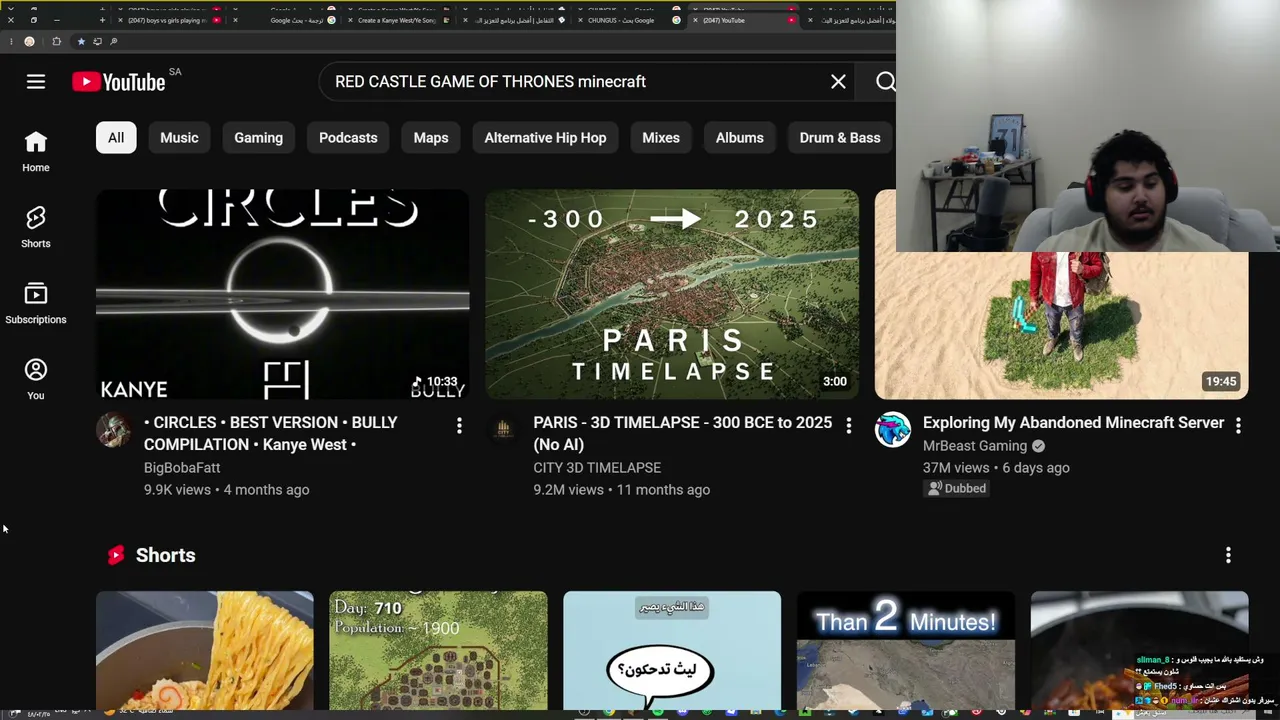Click the 19:45 duration on MrBeast thumbnail
The height and width of the screenshot is (720, 1280).
[1221, 381]
